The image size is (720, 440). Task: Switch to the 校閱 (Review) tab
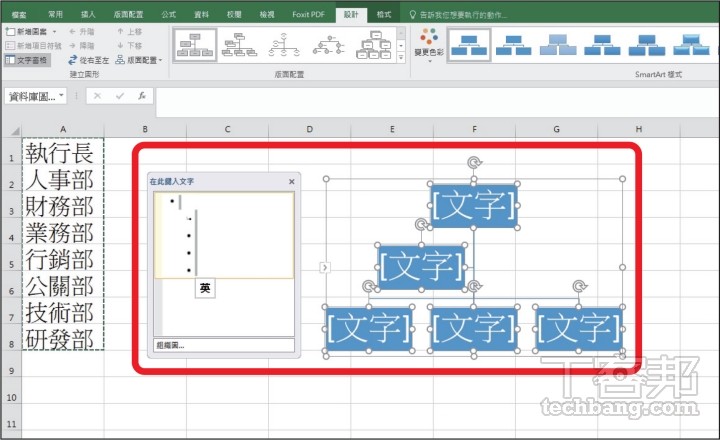[x=234, y=15]
